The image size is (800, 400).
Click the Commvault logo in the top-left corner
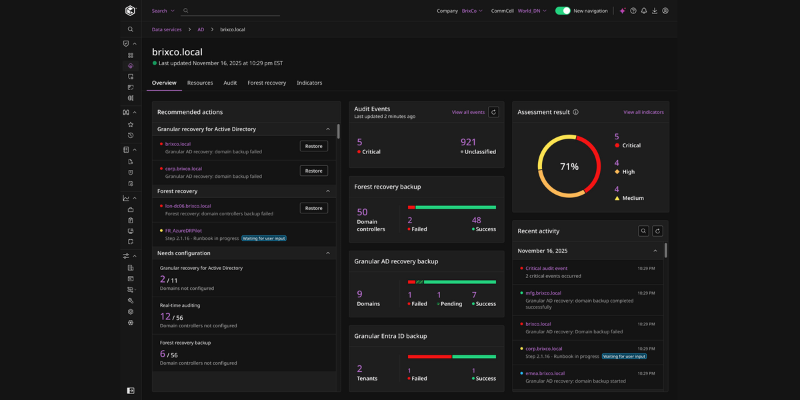click(131, 11)
